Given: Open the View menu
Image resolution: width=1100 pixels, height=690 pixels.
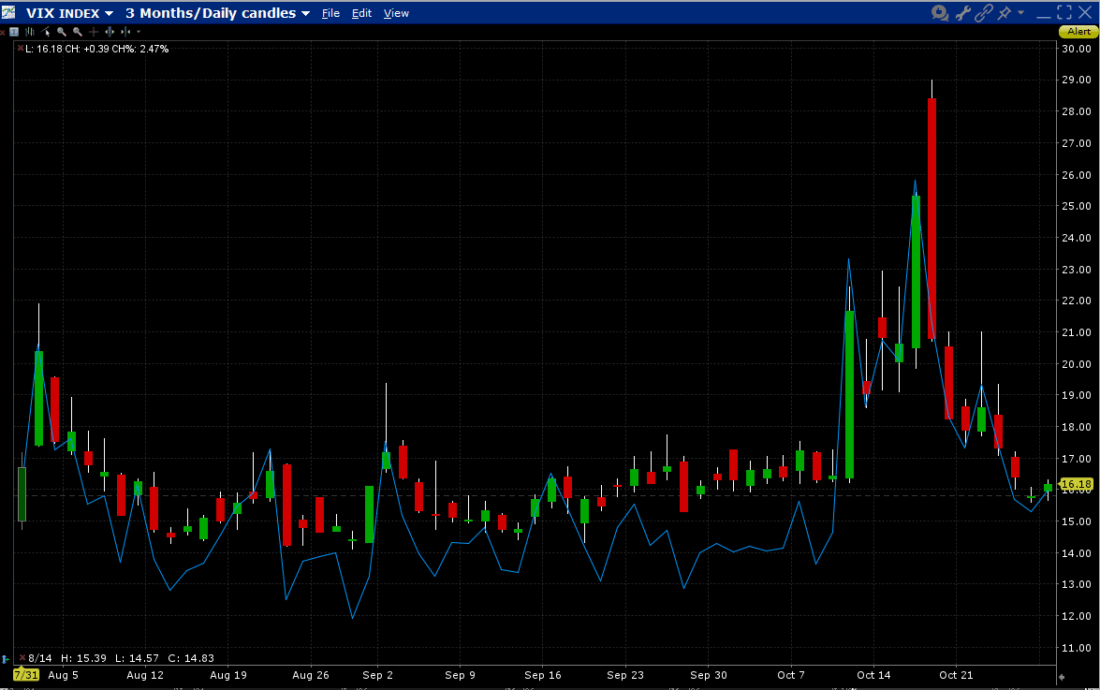Looking at the screenshot, I should click(396, 13).
